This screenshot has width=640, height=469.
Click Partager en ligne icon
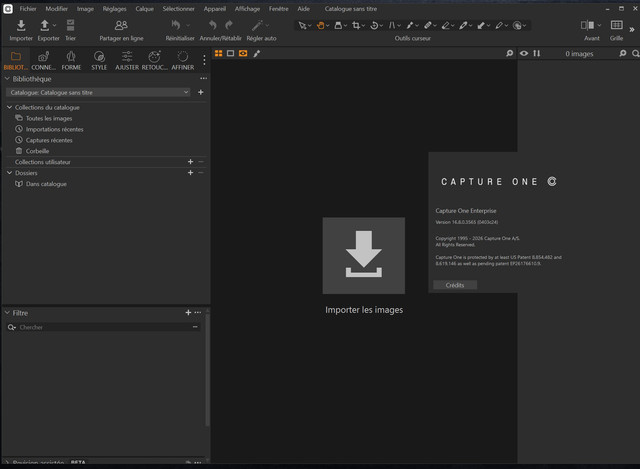121,25
